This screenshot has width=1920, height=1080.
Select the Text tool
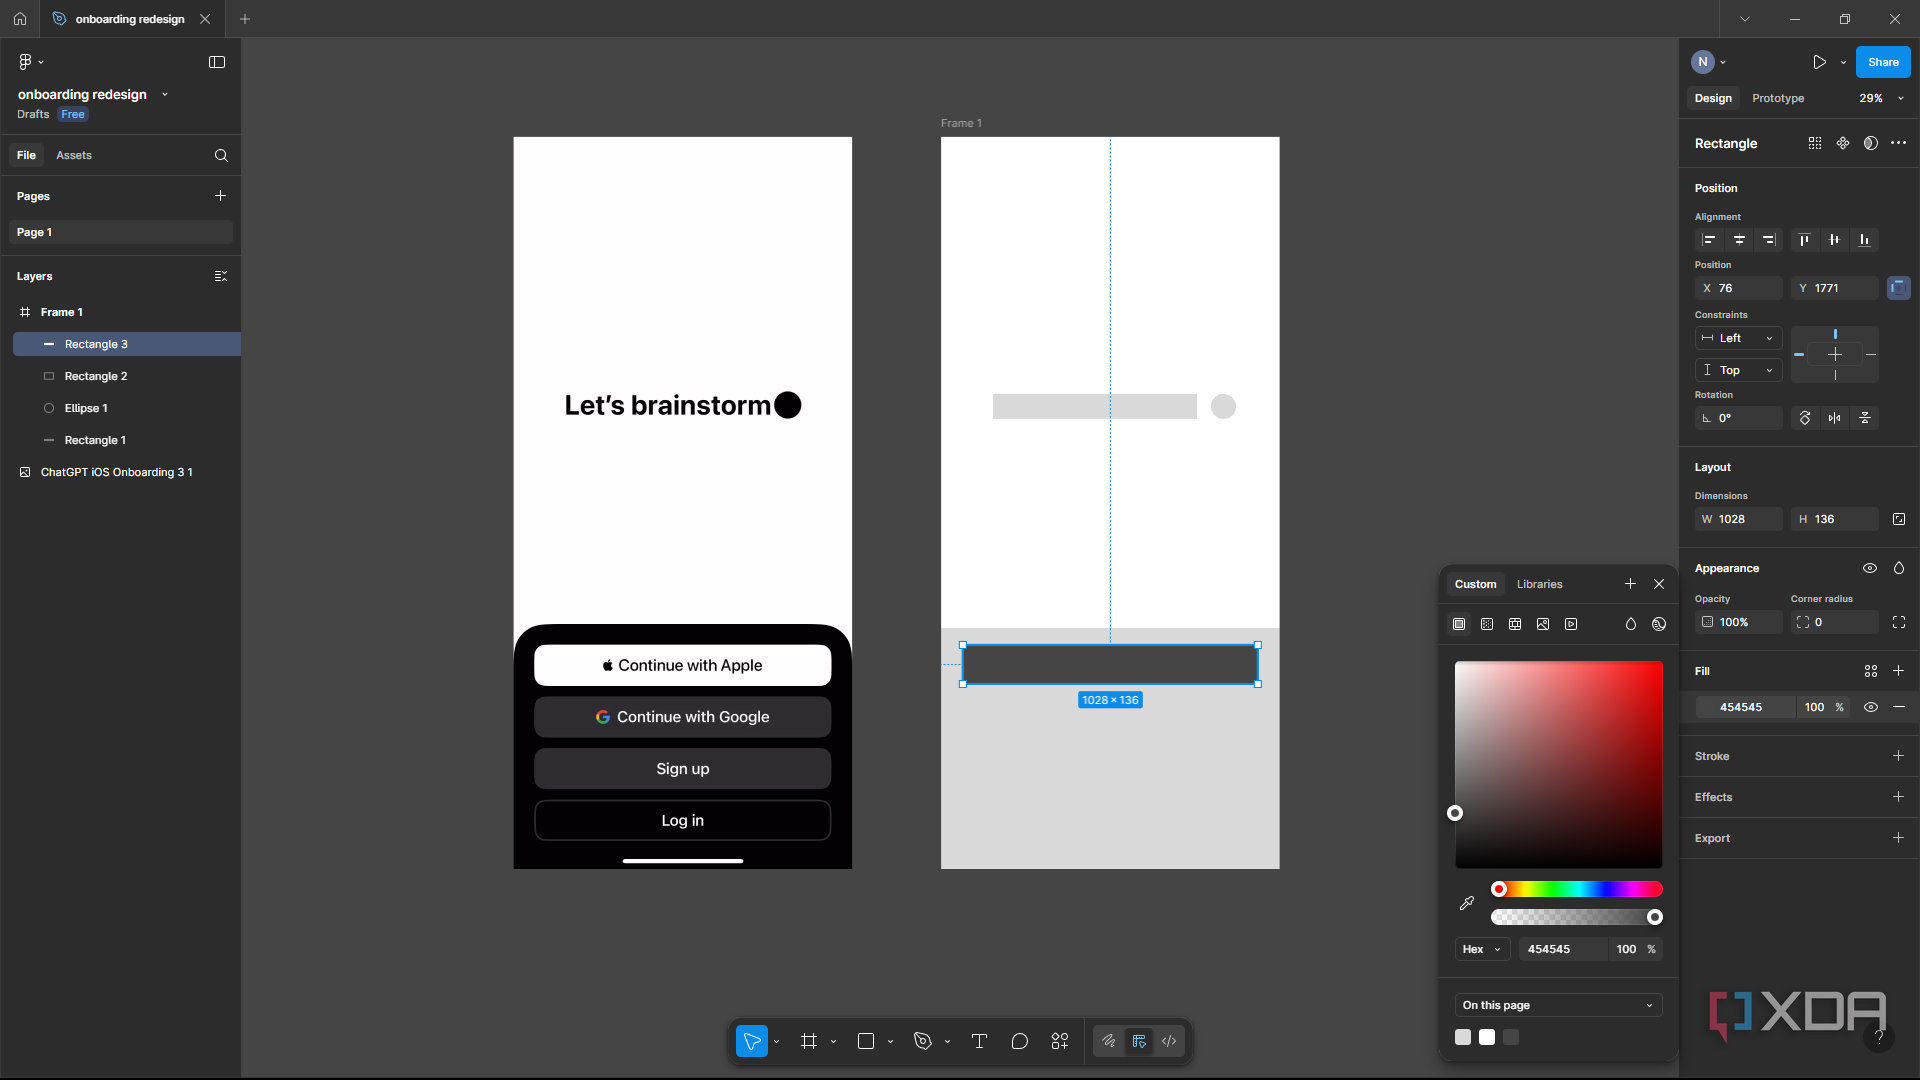pos(979,1041)
